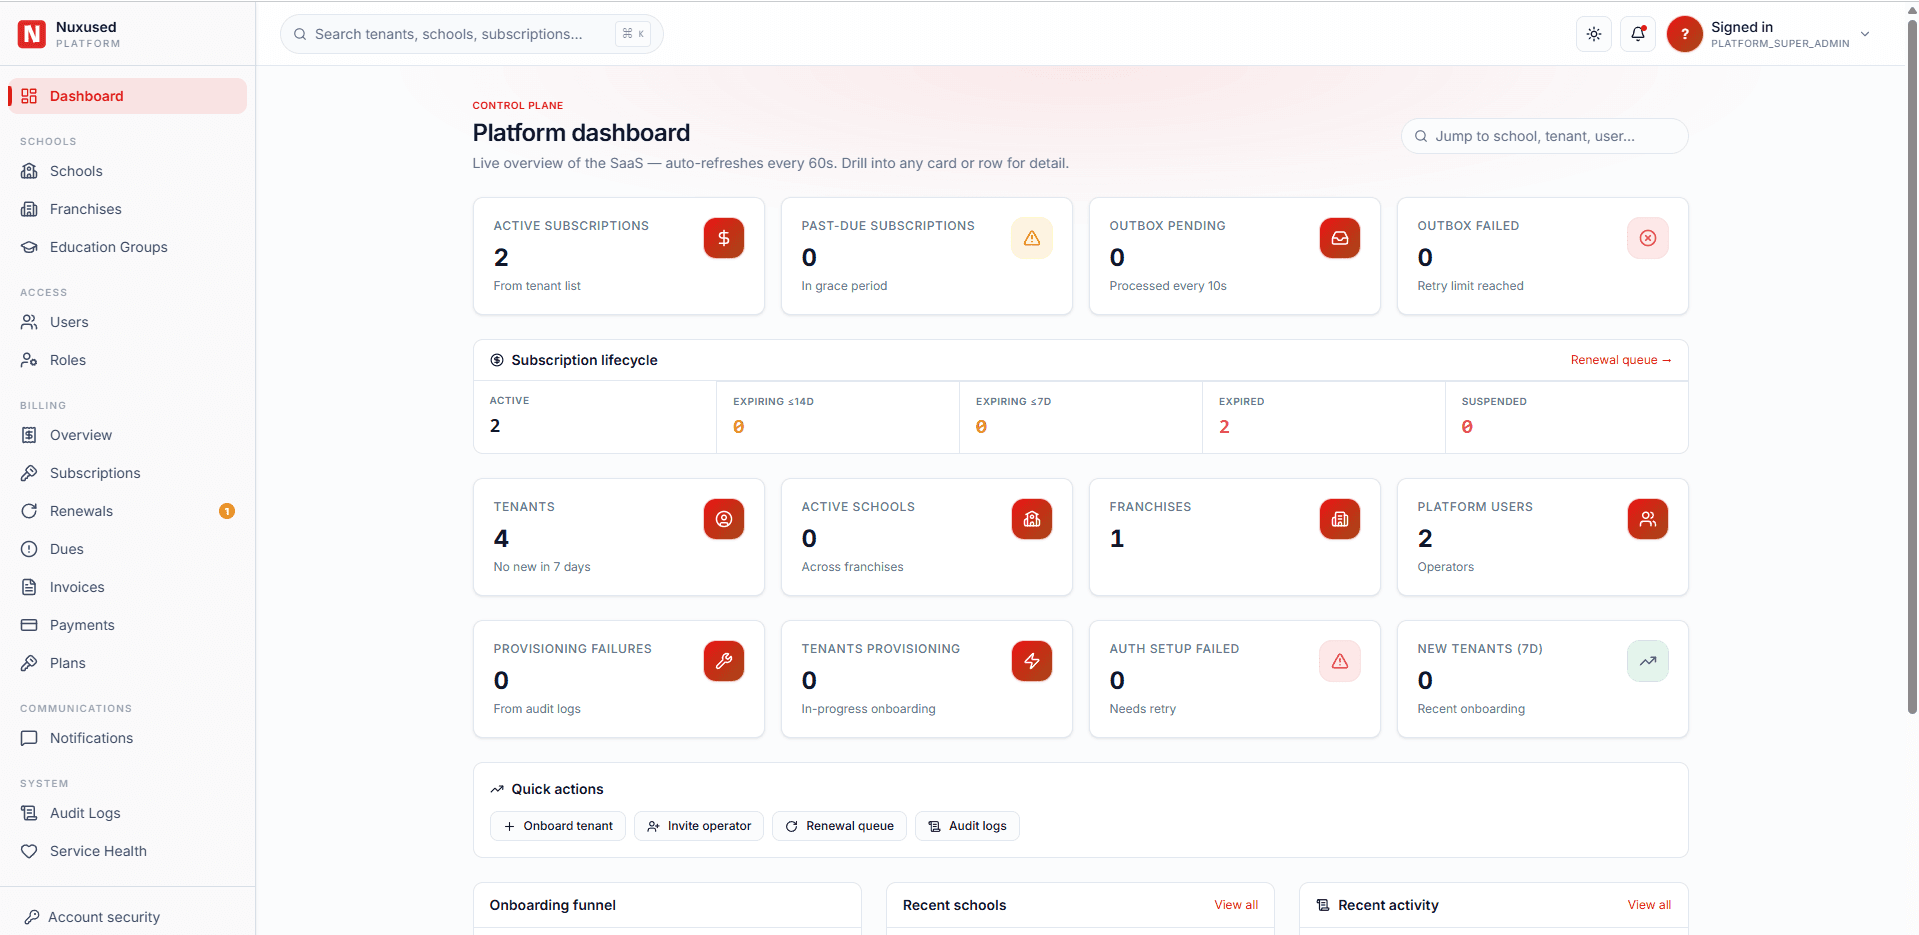Click the Audit logs quick action button
1919x935 pixels.
point(967,826)
